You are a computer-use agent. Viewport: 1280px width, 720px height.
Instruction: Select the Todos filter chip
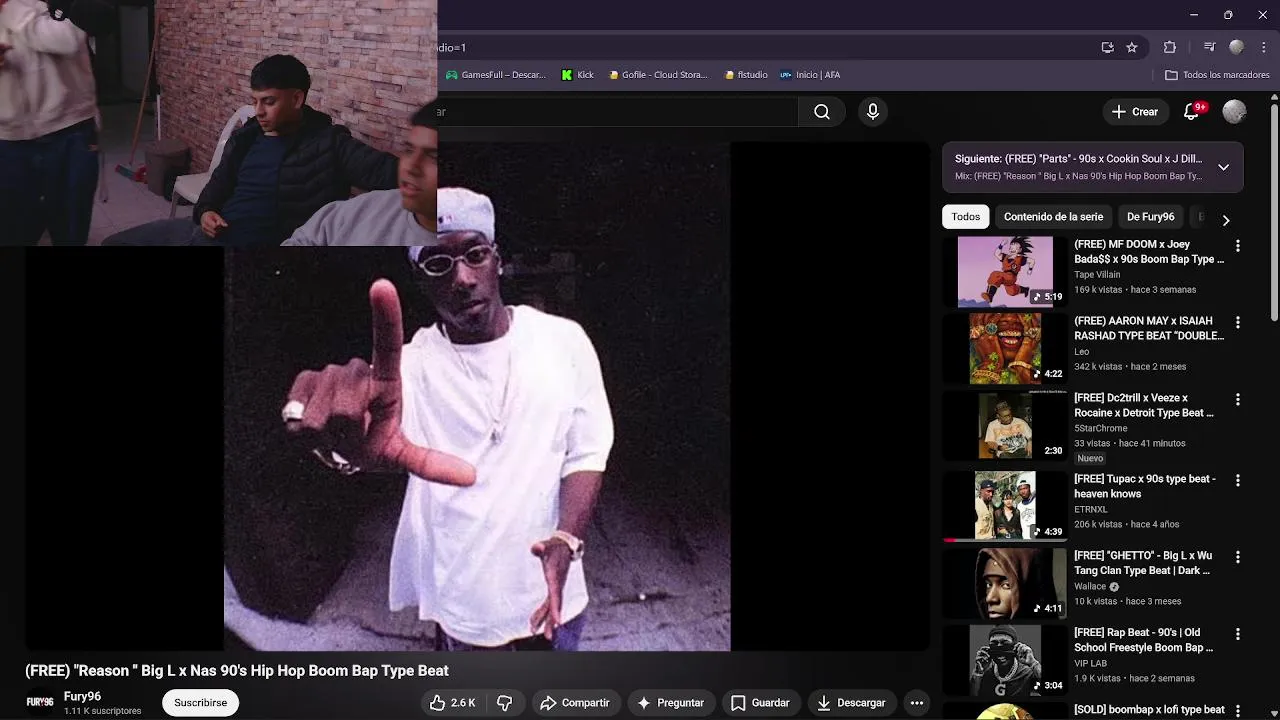click(x=965, y=217)
